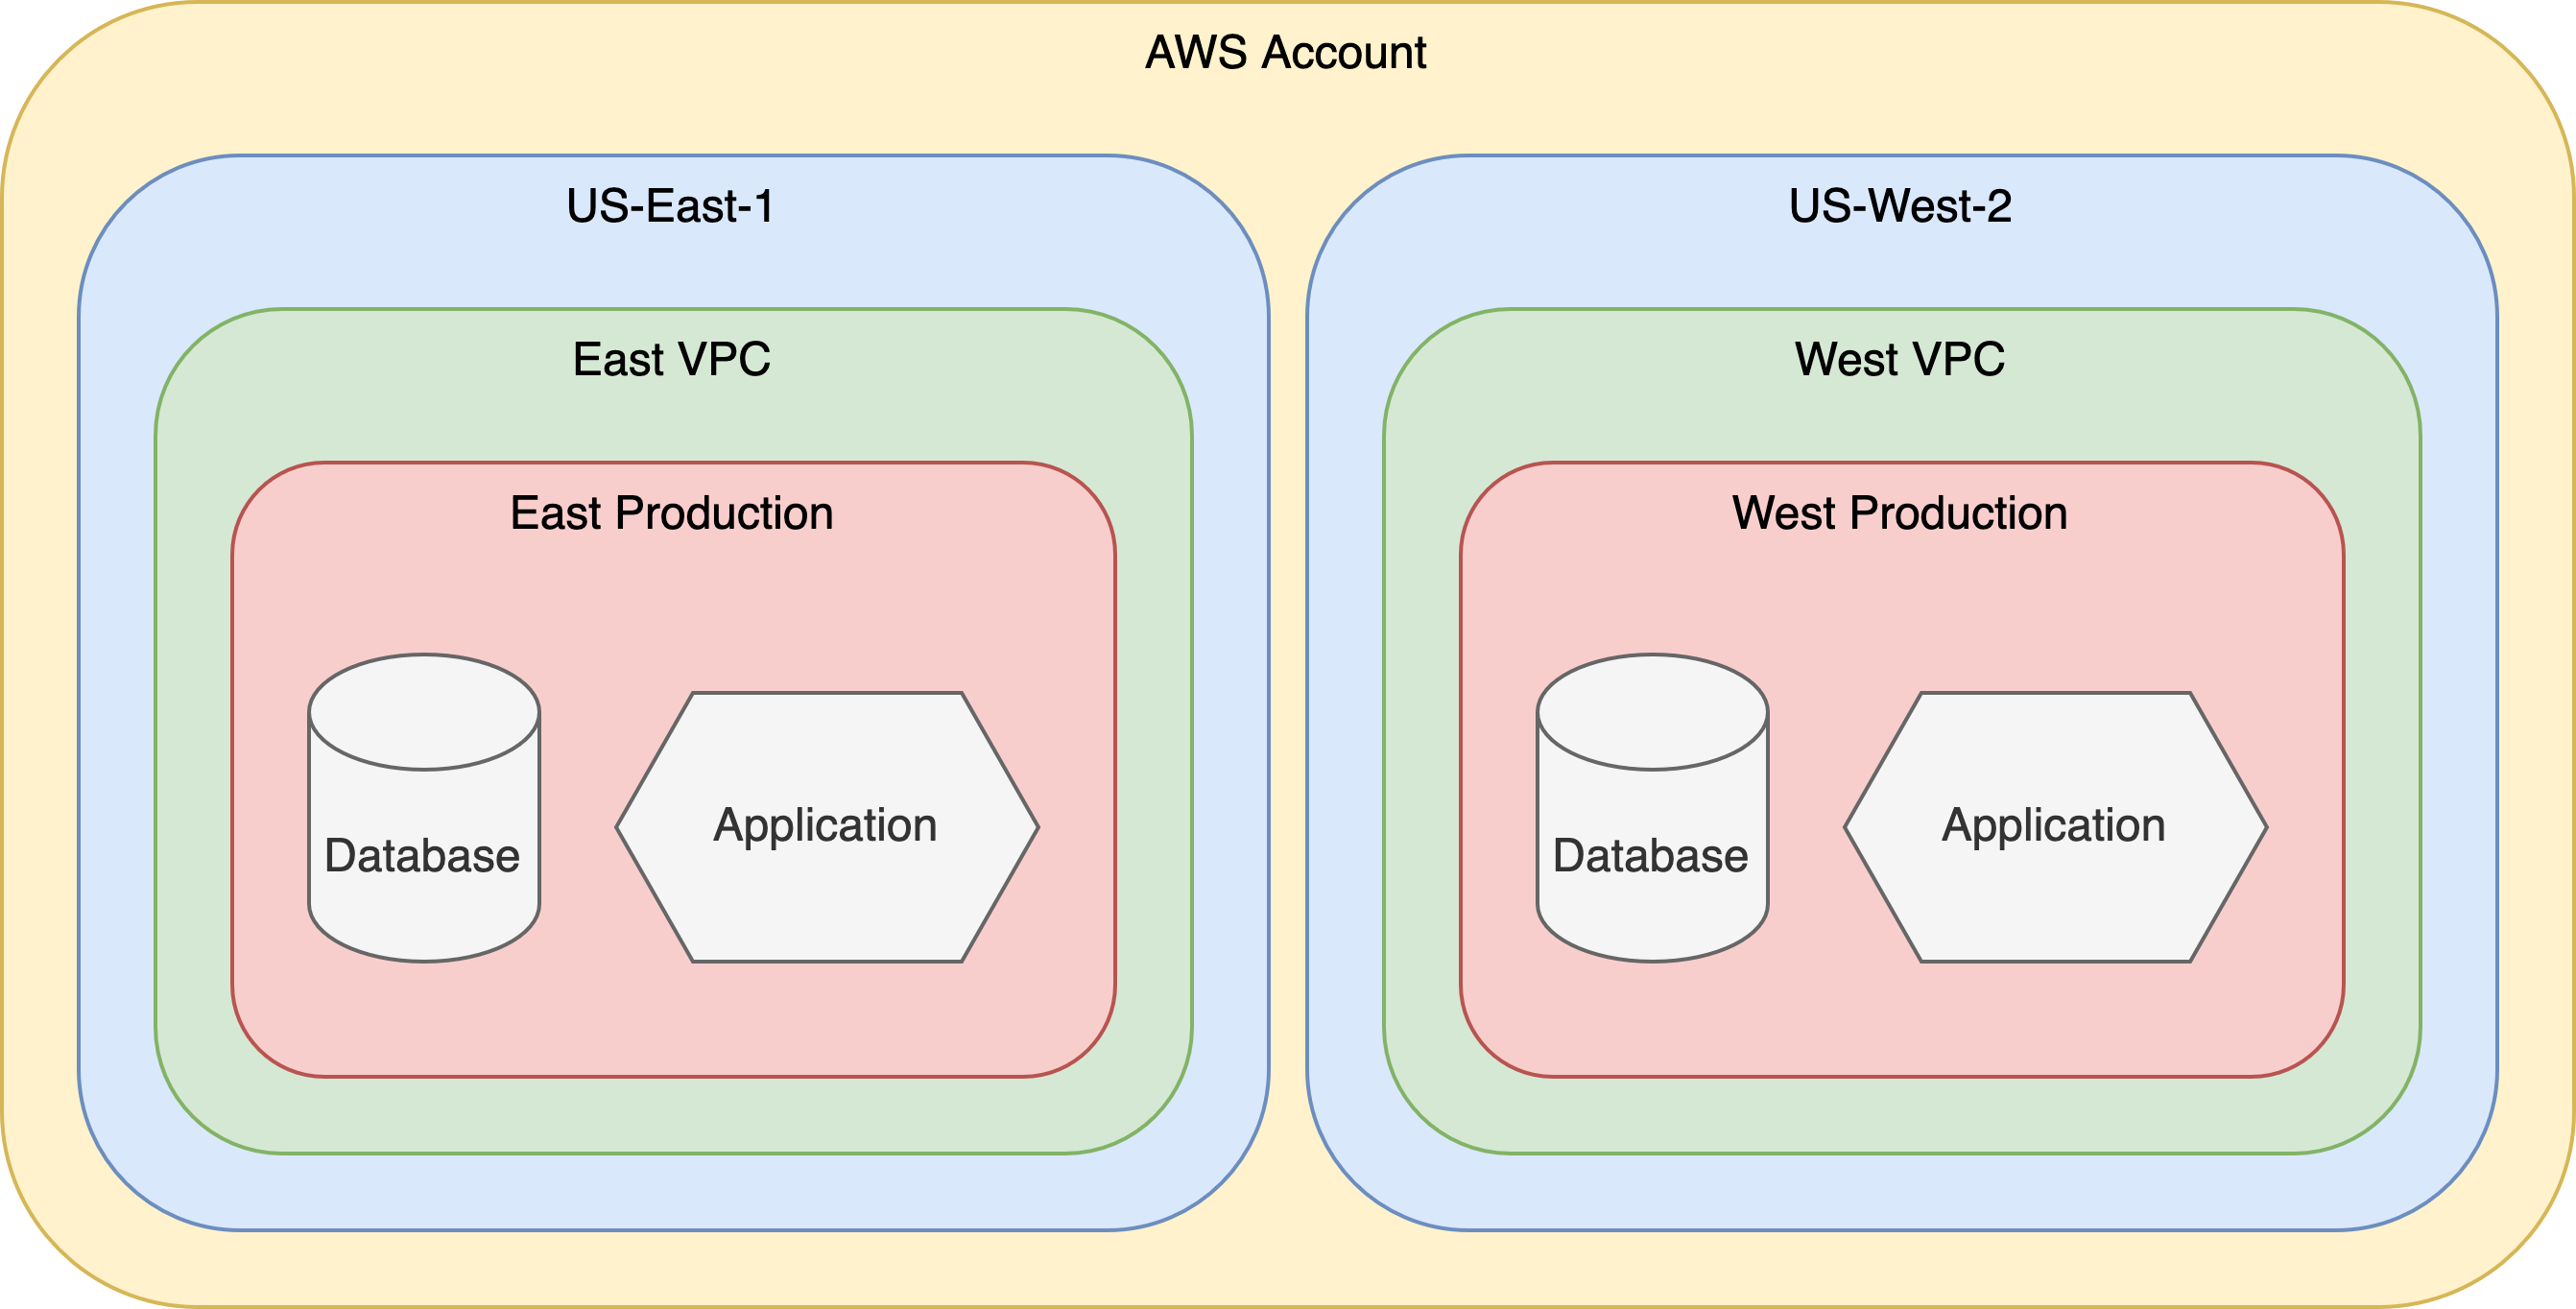Click the US-West-2 region label

click(x=1900, y=206)
